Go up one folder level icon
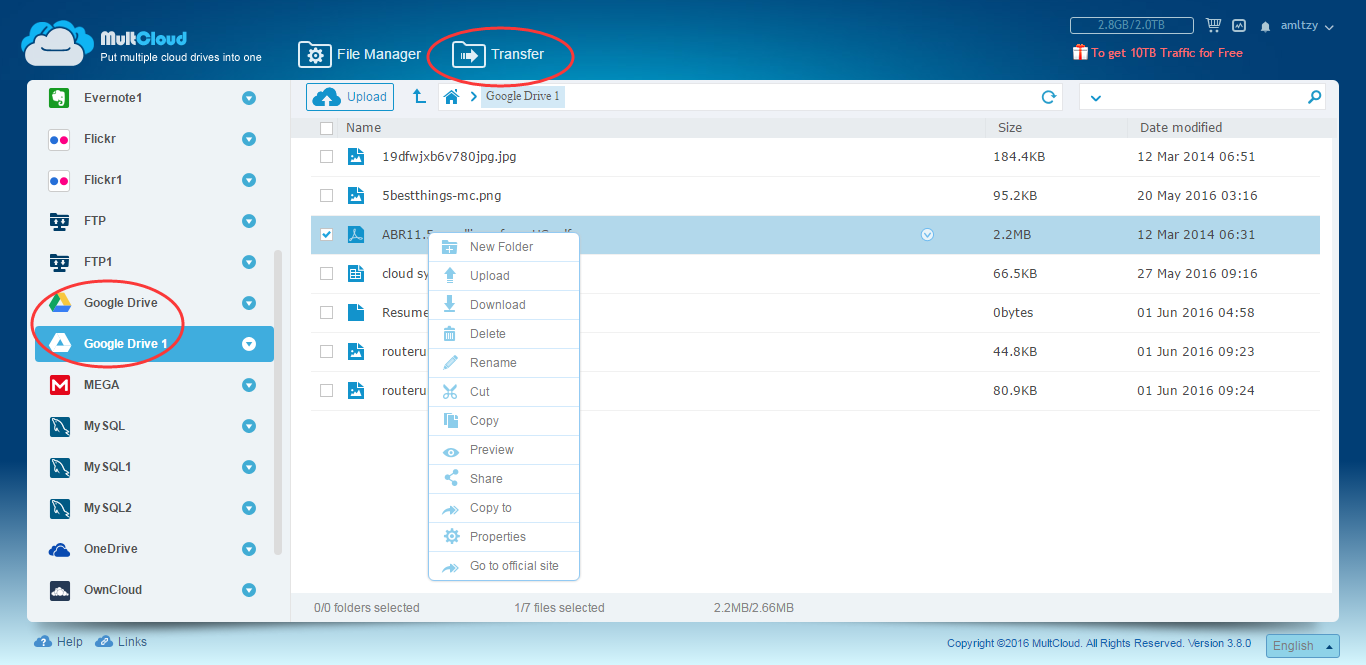The width and height of the screenshot is (1366, 665). (x=419, y=97)
